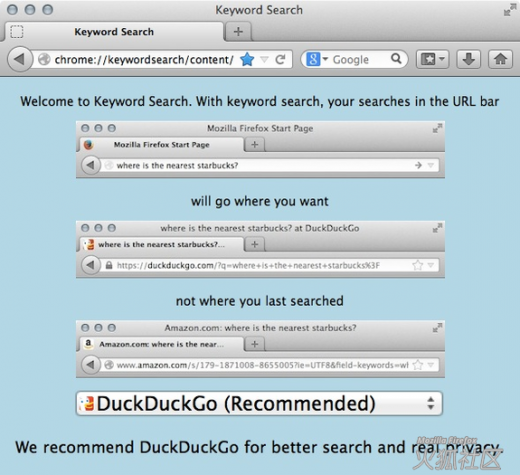520x475 pixels.
Task: Open a new tab with plus button
Action: point(238,32)
